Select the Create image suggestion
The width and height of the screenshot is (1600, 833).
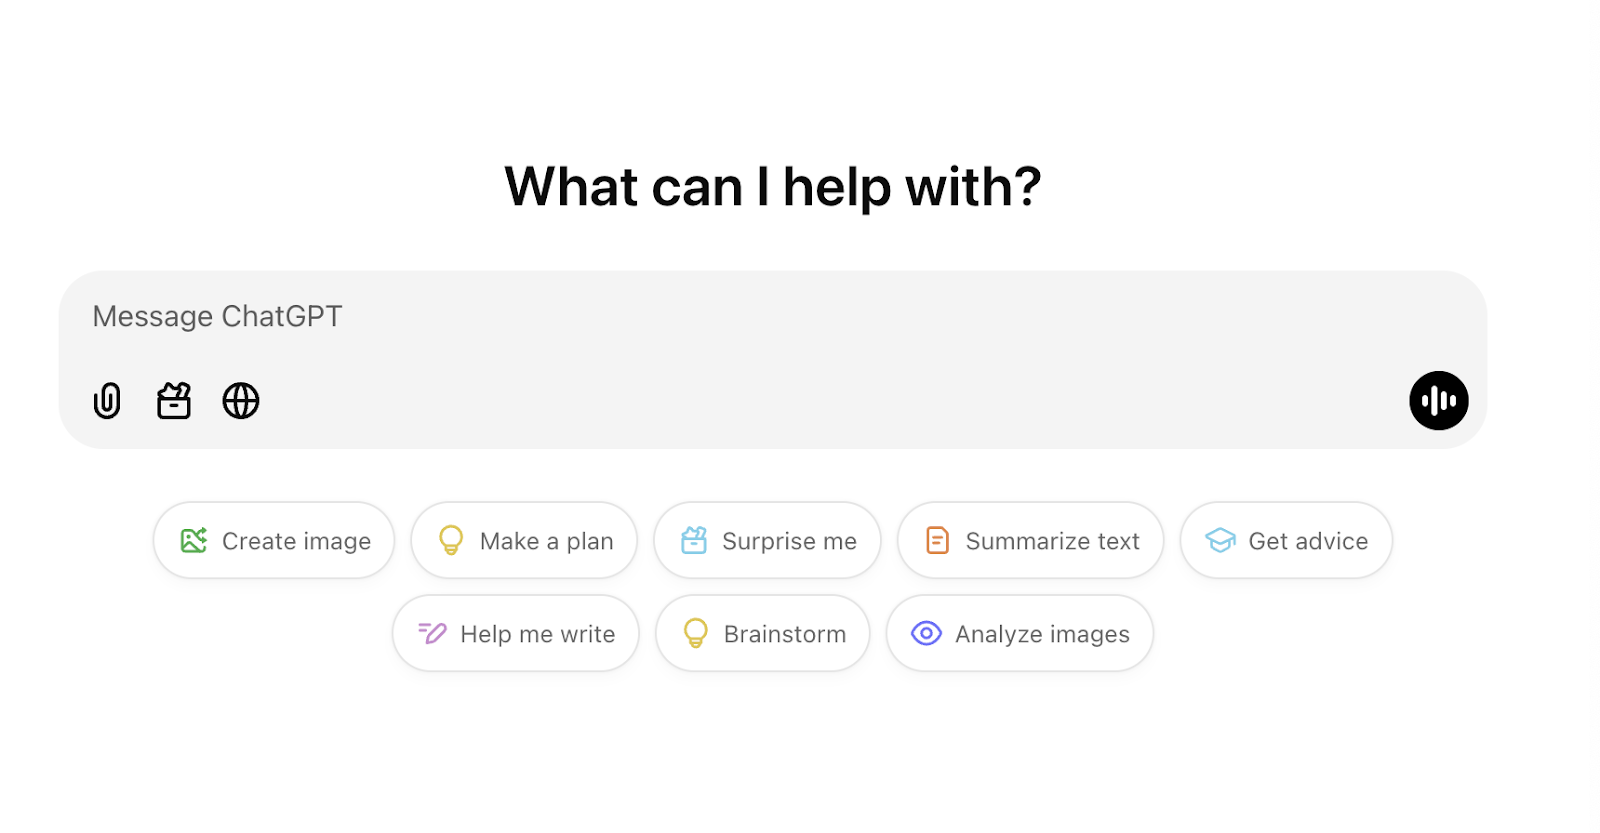pos(274,541)
